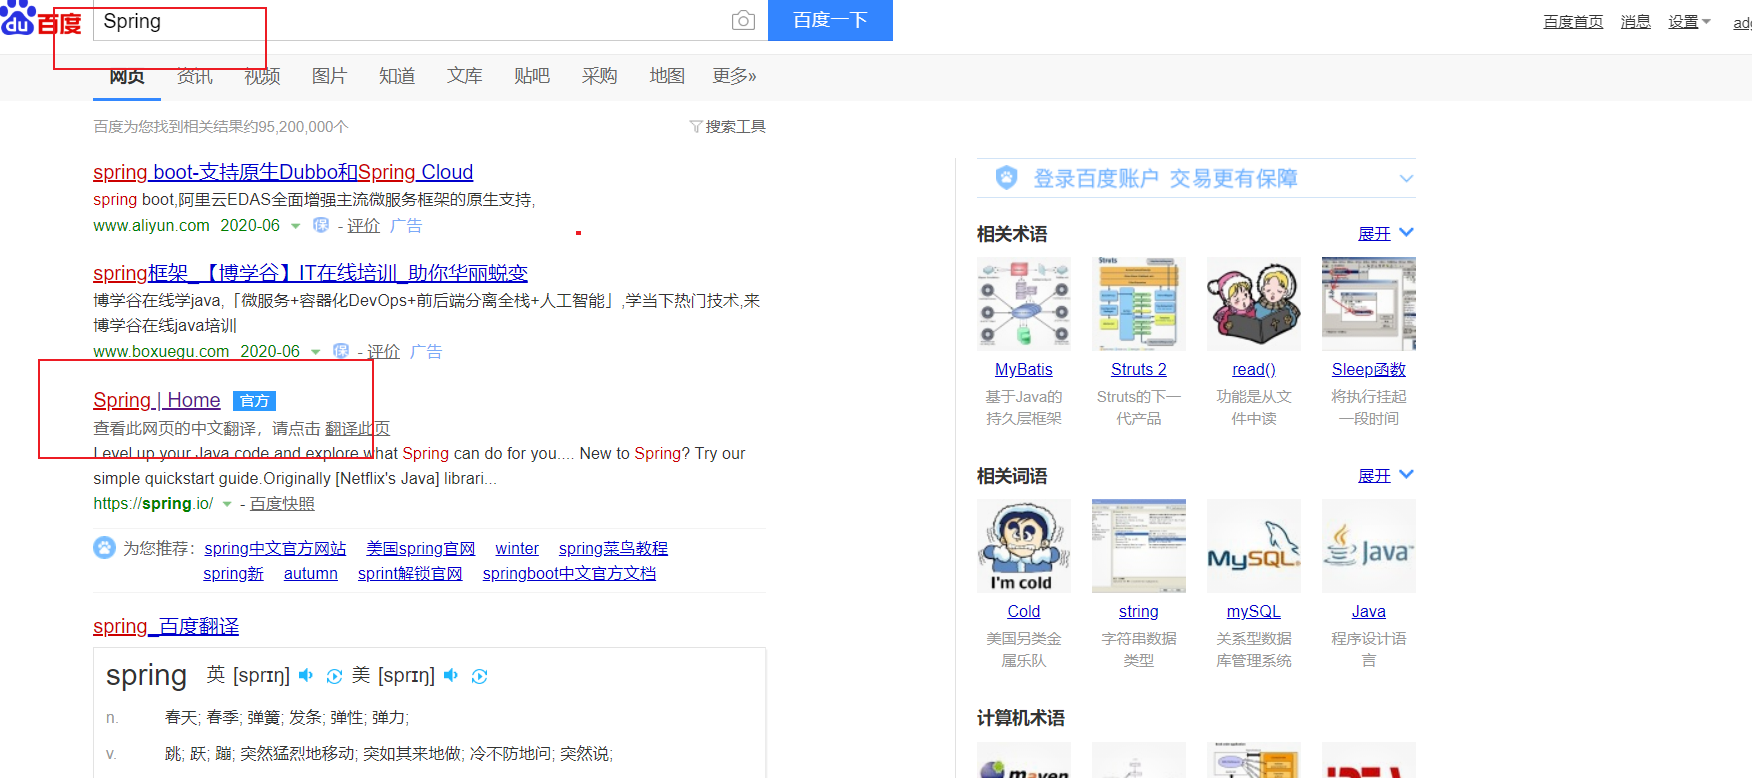Open the Sleep函数 thumbnail image
This screenshot has height=778, width=1752.
coord(1369,304)
